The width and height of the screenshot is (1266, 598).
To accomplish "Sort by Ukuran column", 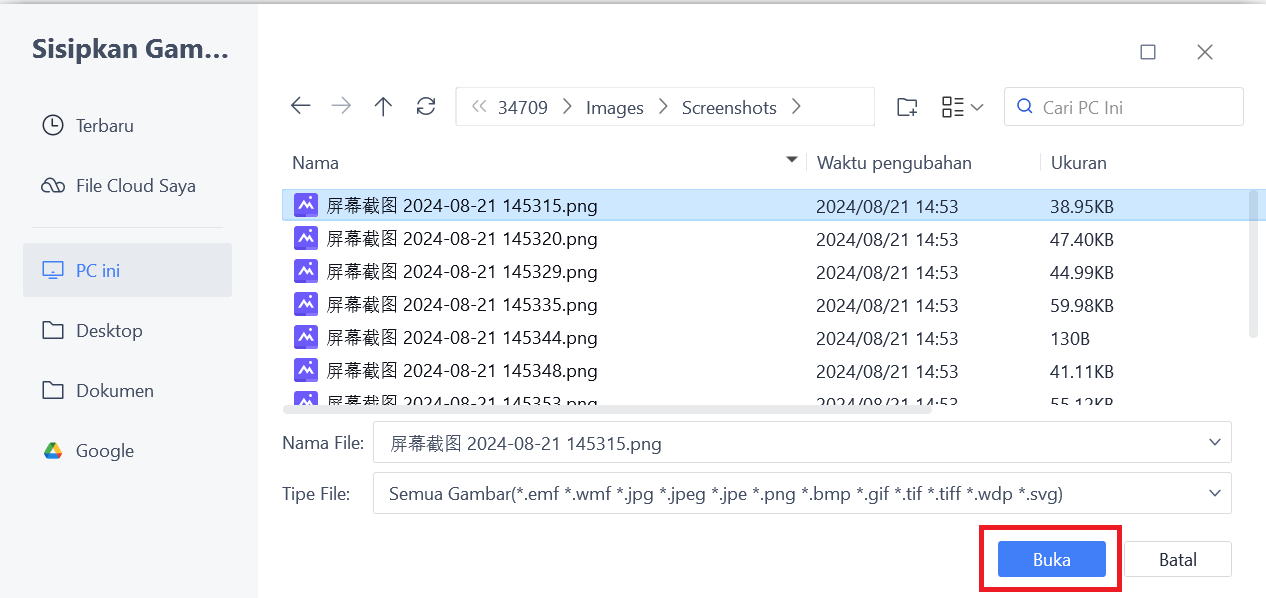I will pos(1078,163).
